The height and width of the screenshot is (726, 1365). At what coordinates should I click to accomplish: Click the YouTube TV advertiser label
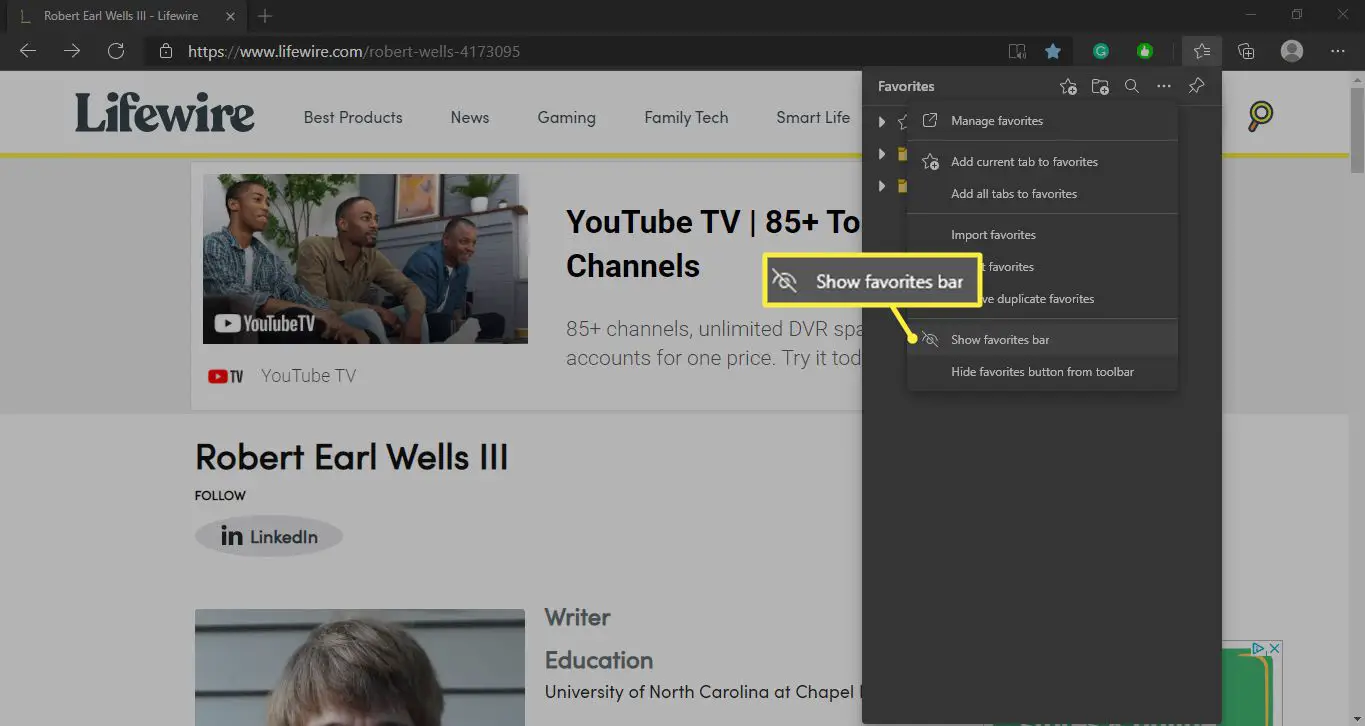[x=308, y=376]
